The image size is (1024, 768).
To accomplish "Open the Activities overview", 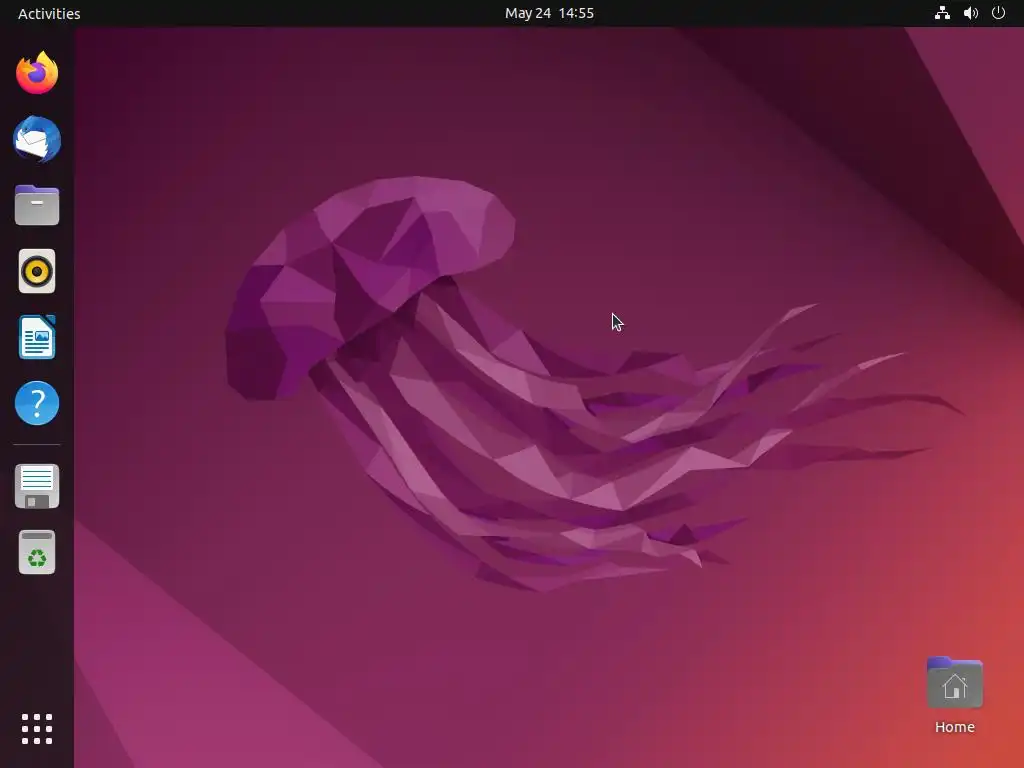I will point(49,14).
